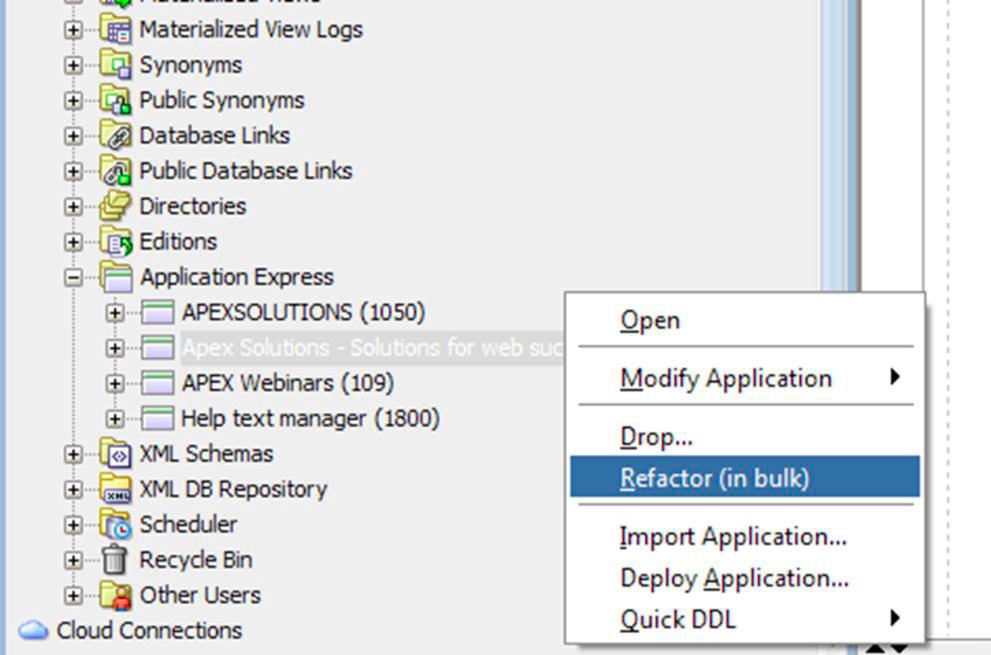This screenshot has width=991, height=655.
Task: Select the XML DB Repository label
Action: (234, 489)
